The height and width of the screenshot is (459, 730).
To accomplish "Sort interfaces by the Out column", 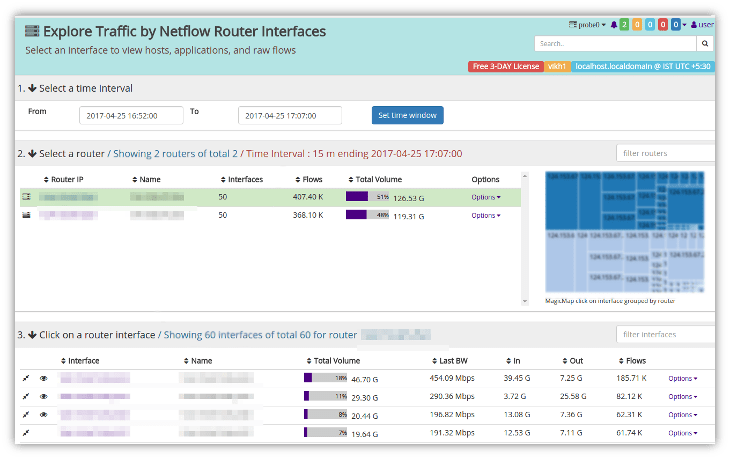I will click(573, 361).
